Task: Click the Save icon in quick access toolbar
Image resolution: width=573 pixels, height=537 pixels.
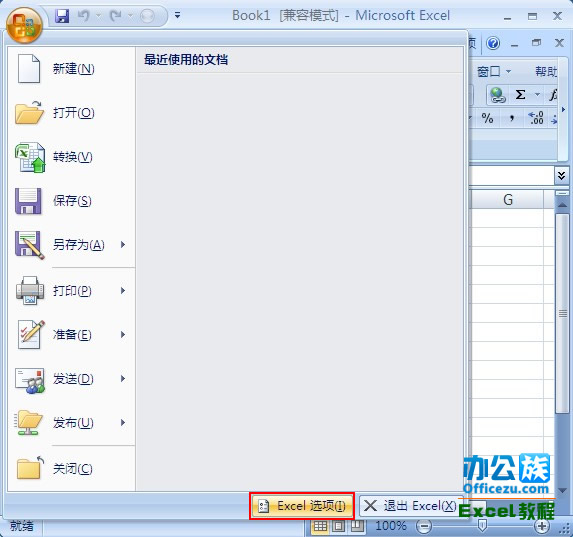Action: [62, 16]
